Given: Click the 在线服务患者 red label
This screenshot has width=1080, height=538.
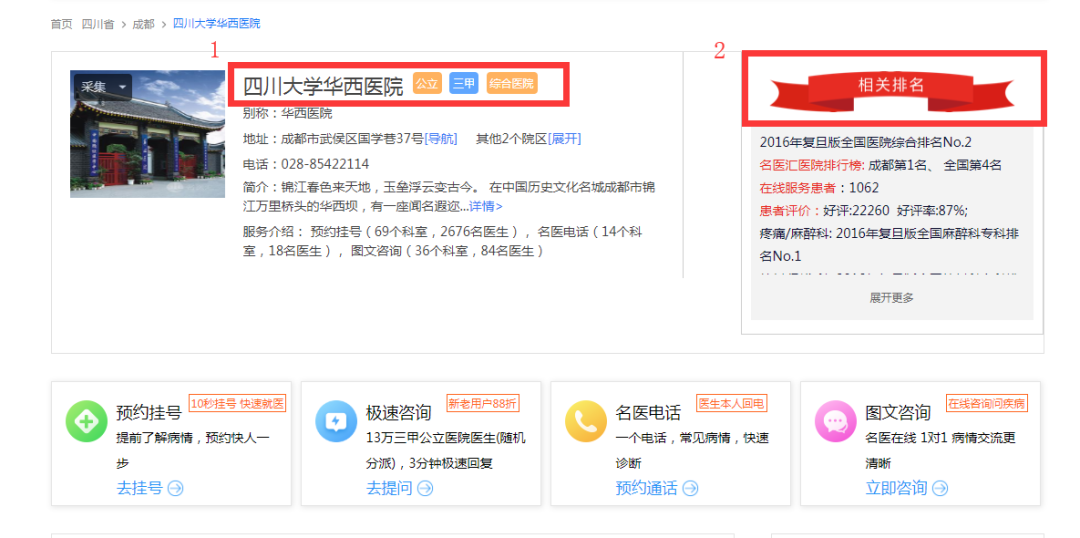Looking at the screenshot, I should coord(797,188).
